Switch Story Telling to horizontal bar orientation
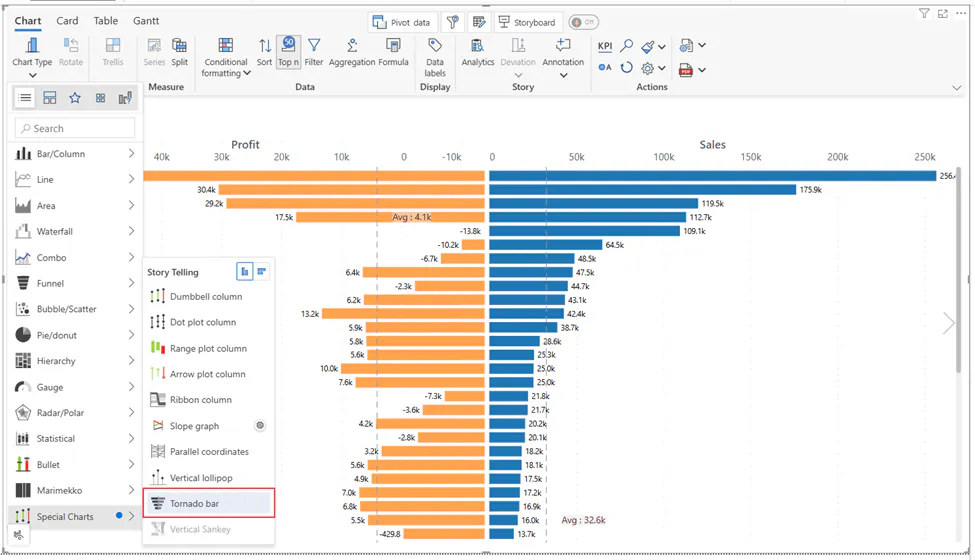 coord(262,272)
